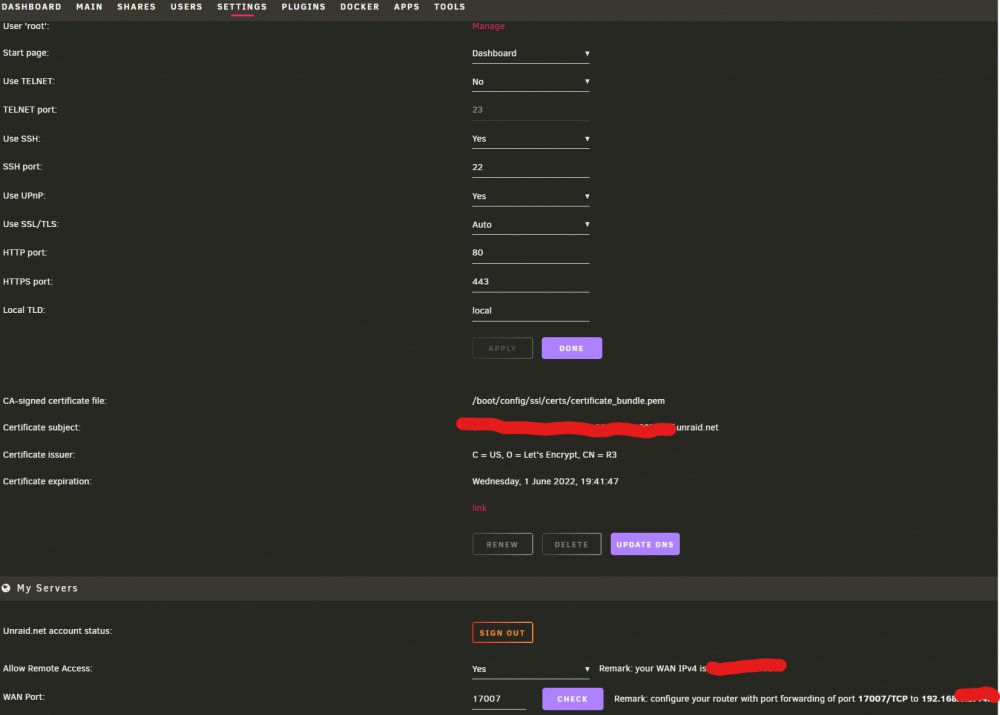Click the Delete certificate button
Image resolution: width=1000 pixels, height=715 pixels.
pyautogui.click(x=571, y=545)
